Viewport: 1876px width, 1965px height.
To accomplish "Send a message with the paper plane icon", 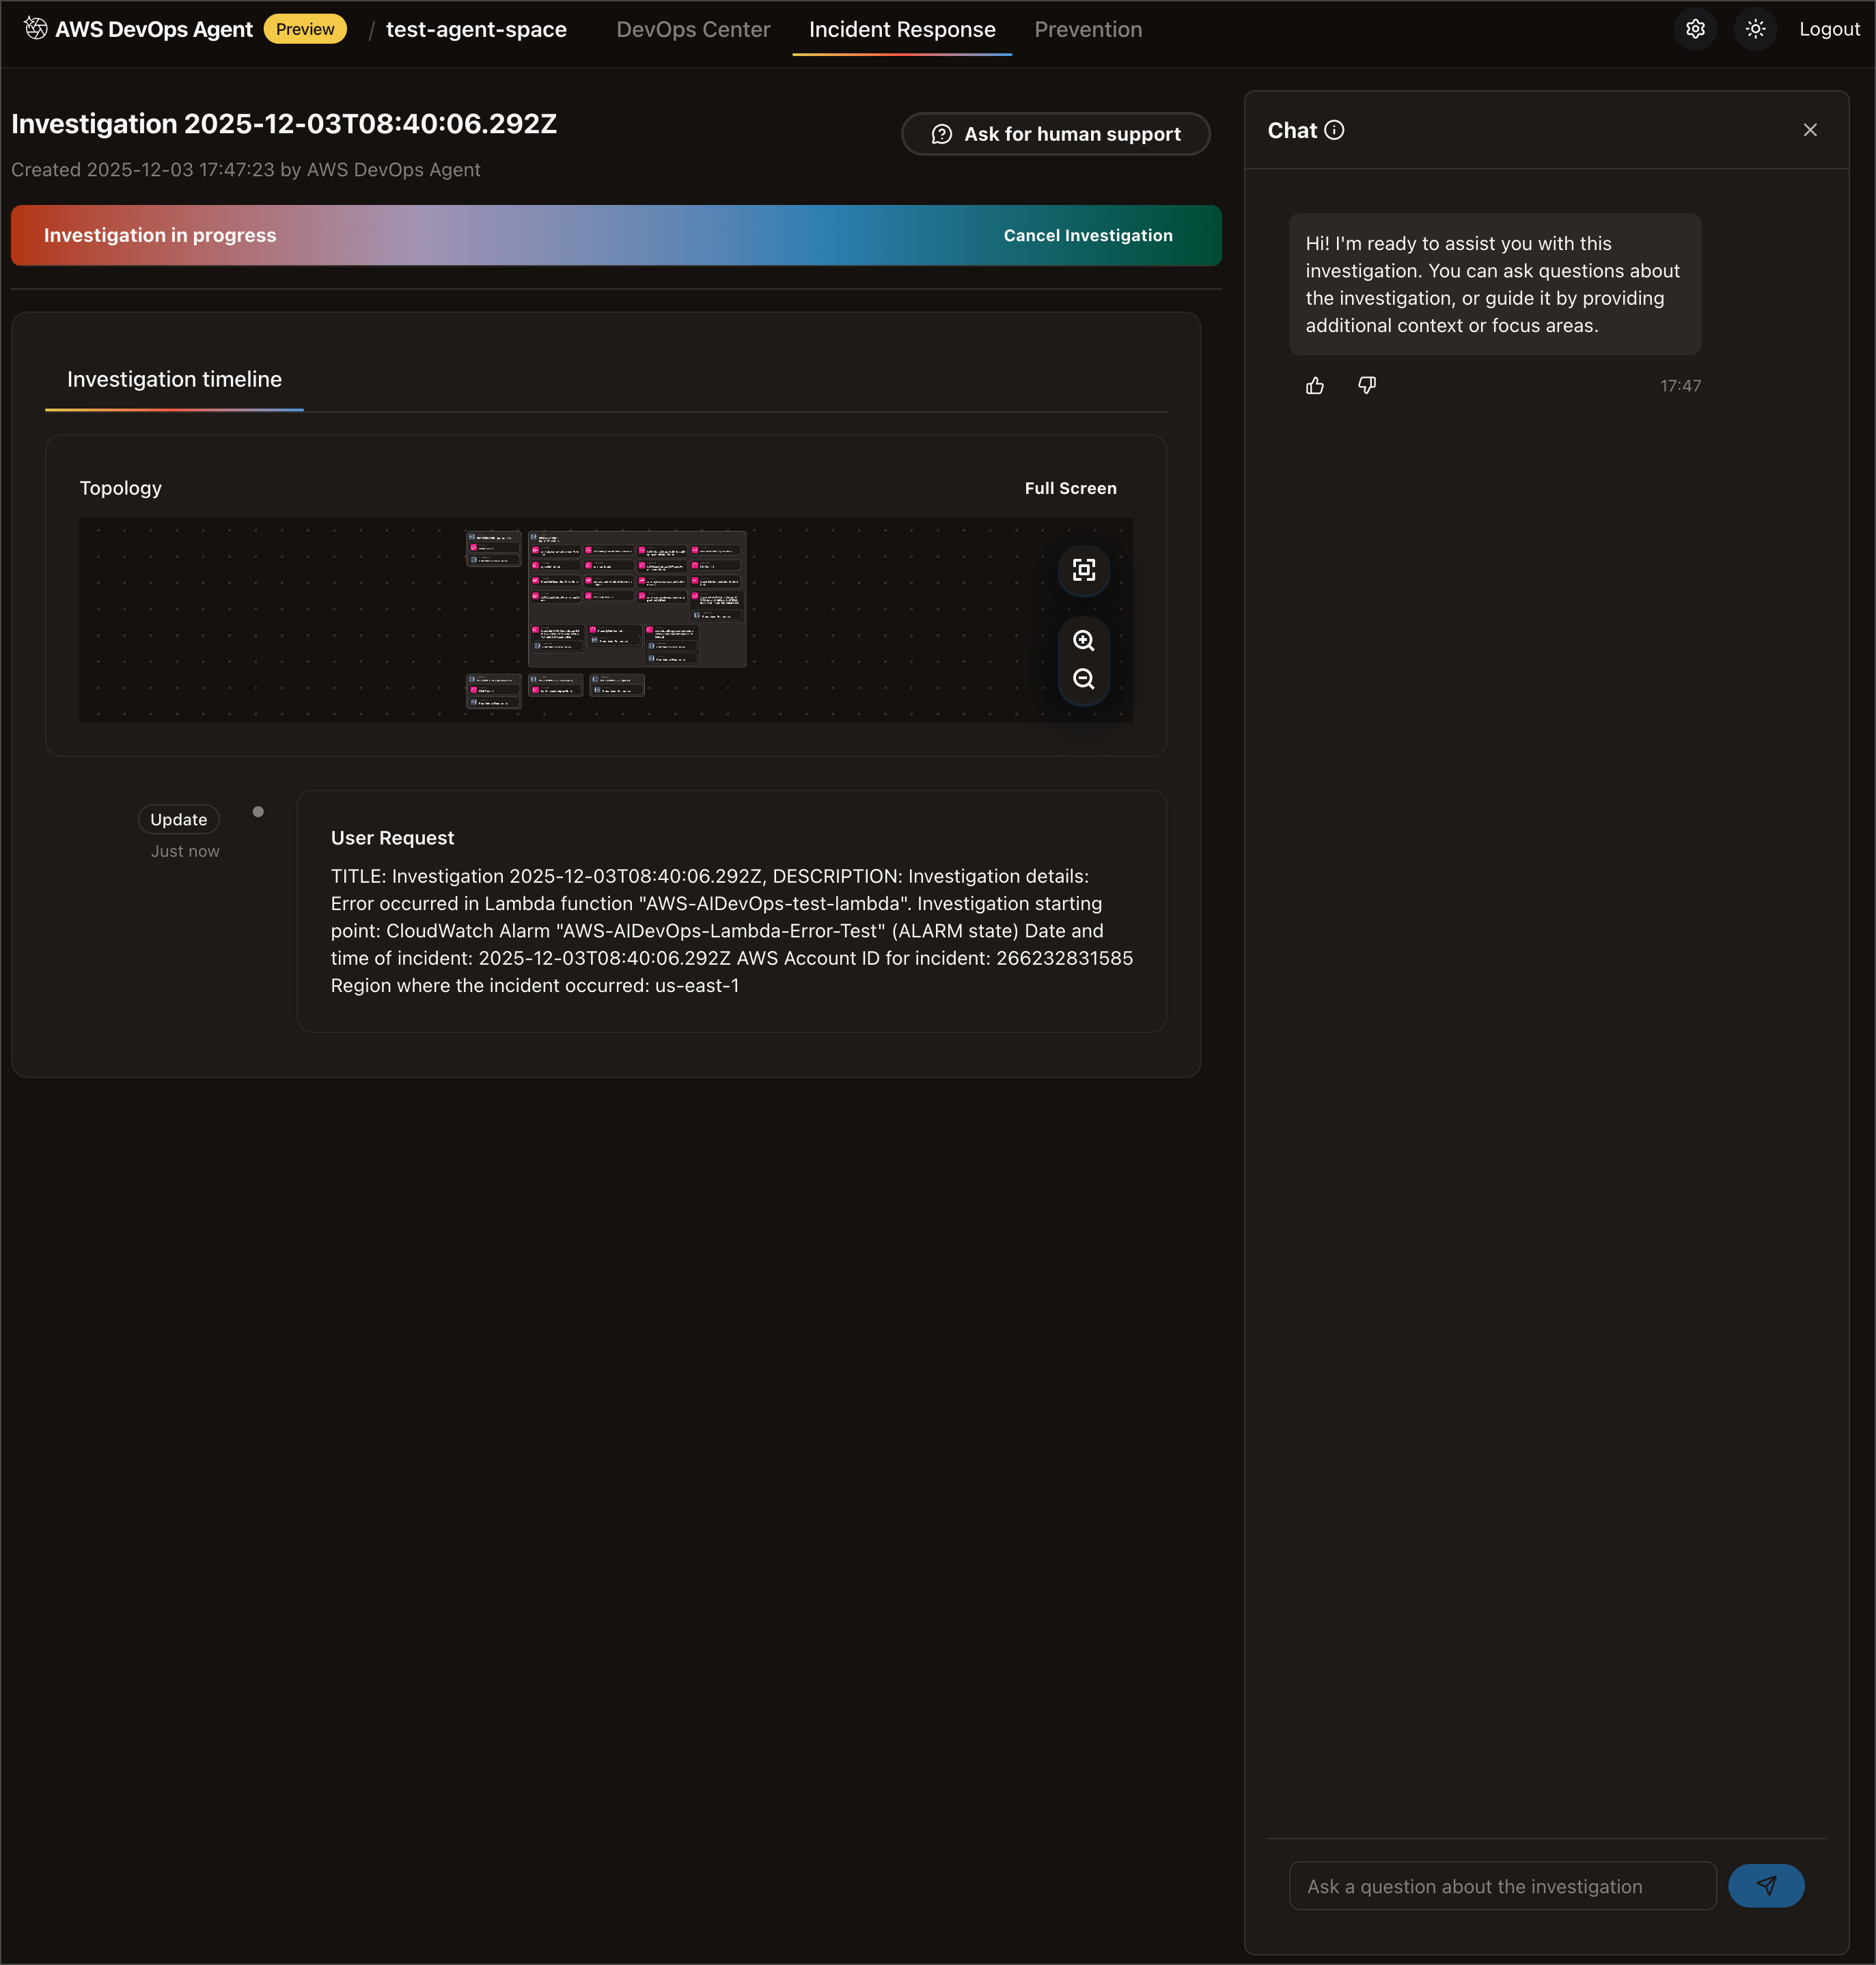I will pos(1766,1886).
